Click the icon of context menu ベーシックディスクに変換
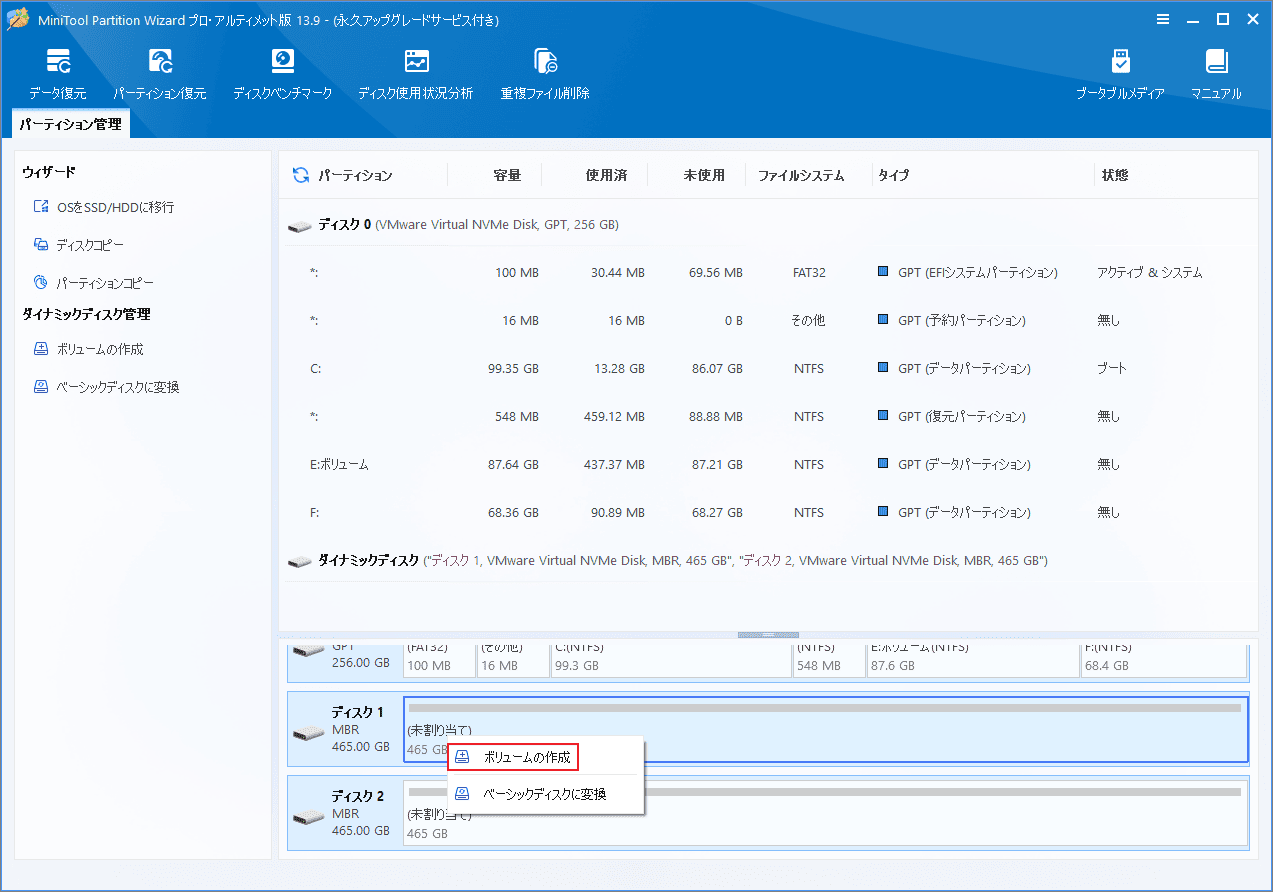Screen dimensions: 1273x892 point(462,794)
